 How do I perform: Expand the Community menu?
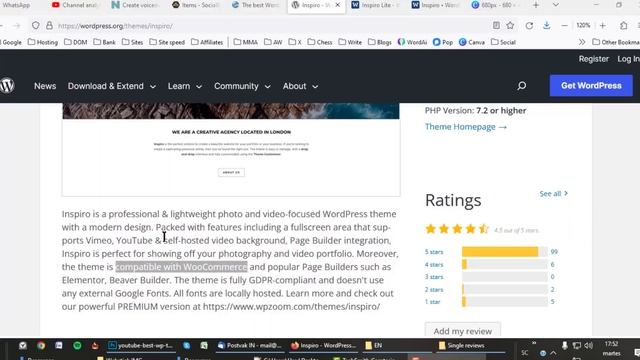click(242, 86)
